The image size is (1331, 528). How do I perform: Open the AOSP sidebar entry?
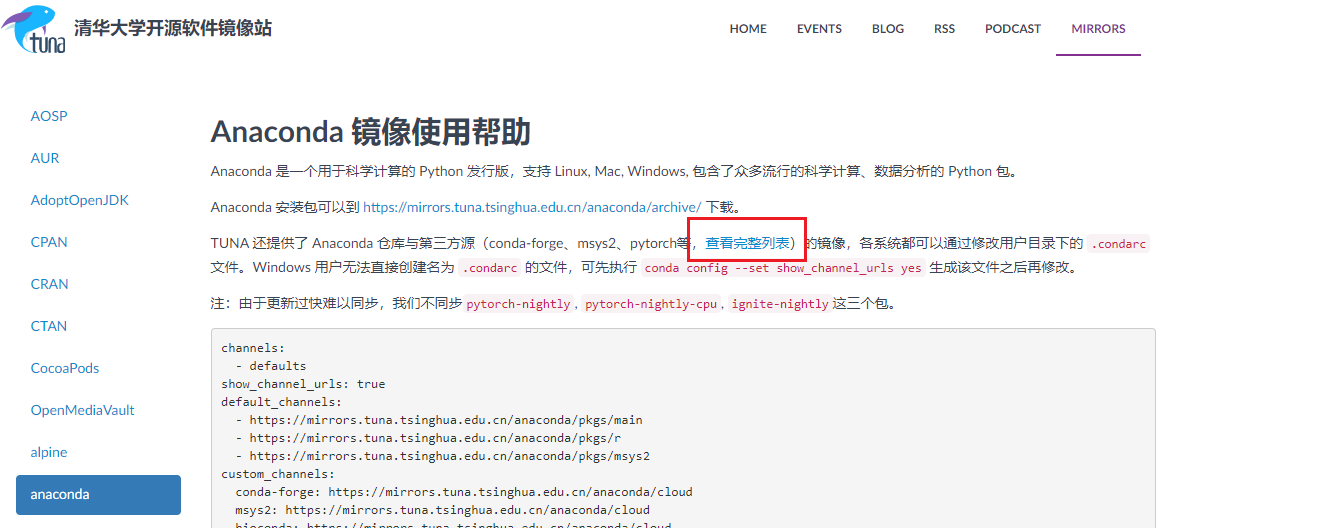coord(49,116)
